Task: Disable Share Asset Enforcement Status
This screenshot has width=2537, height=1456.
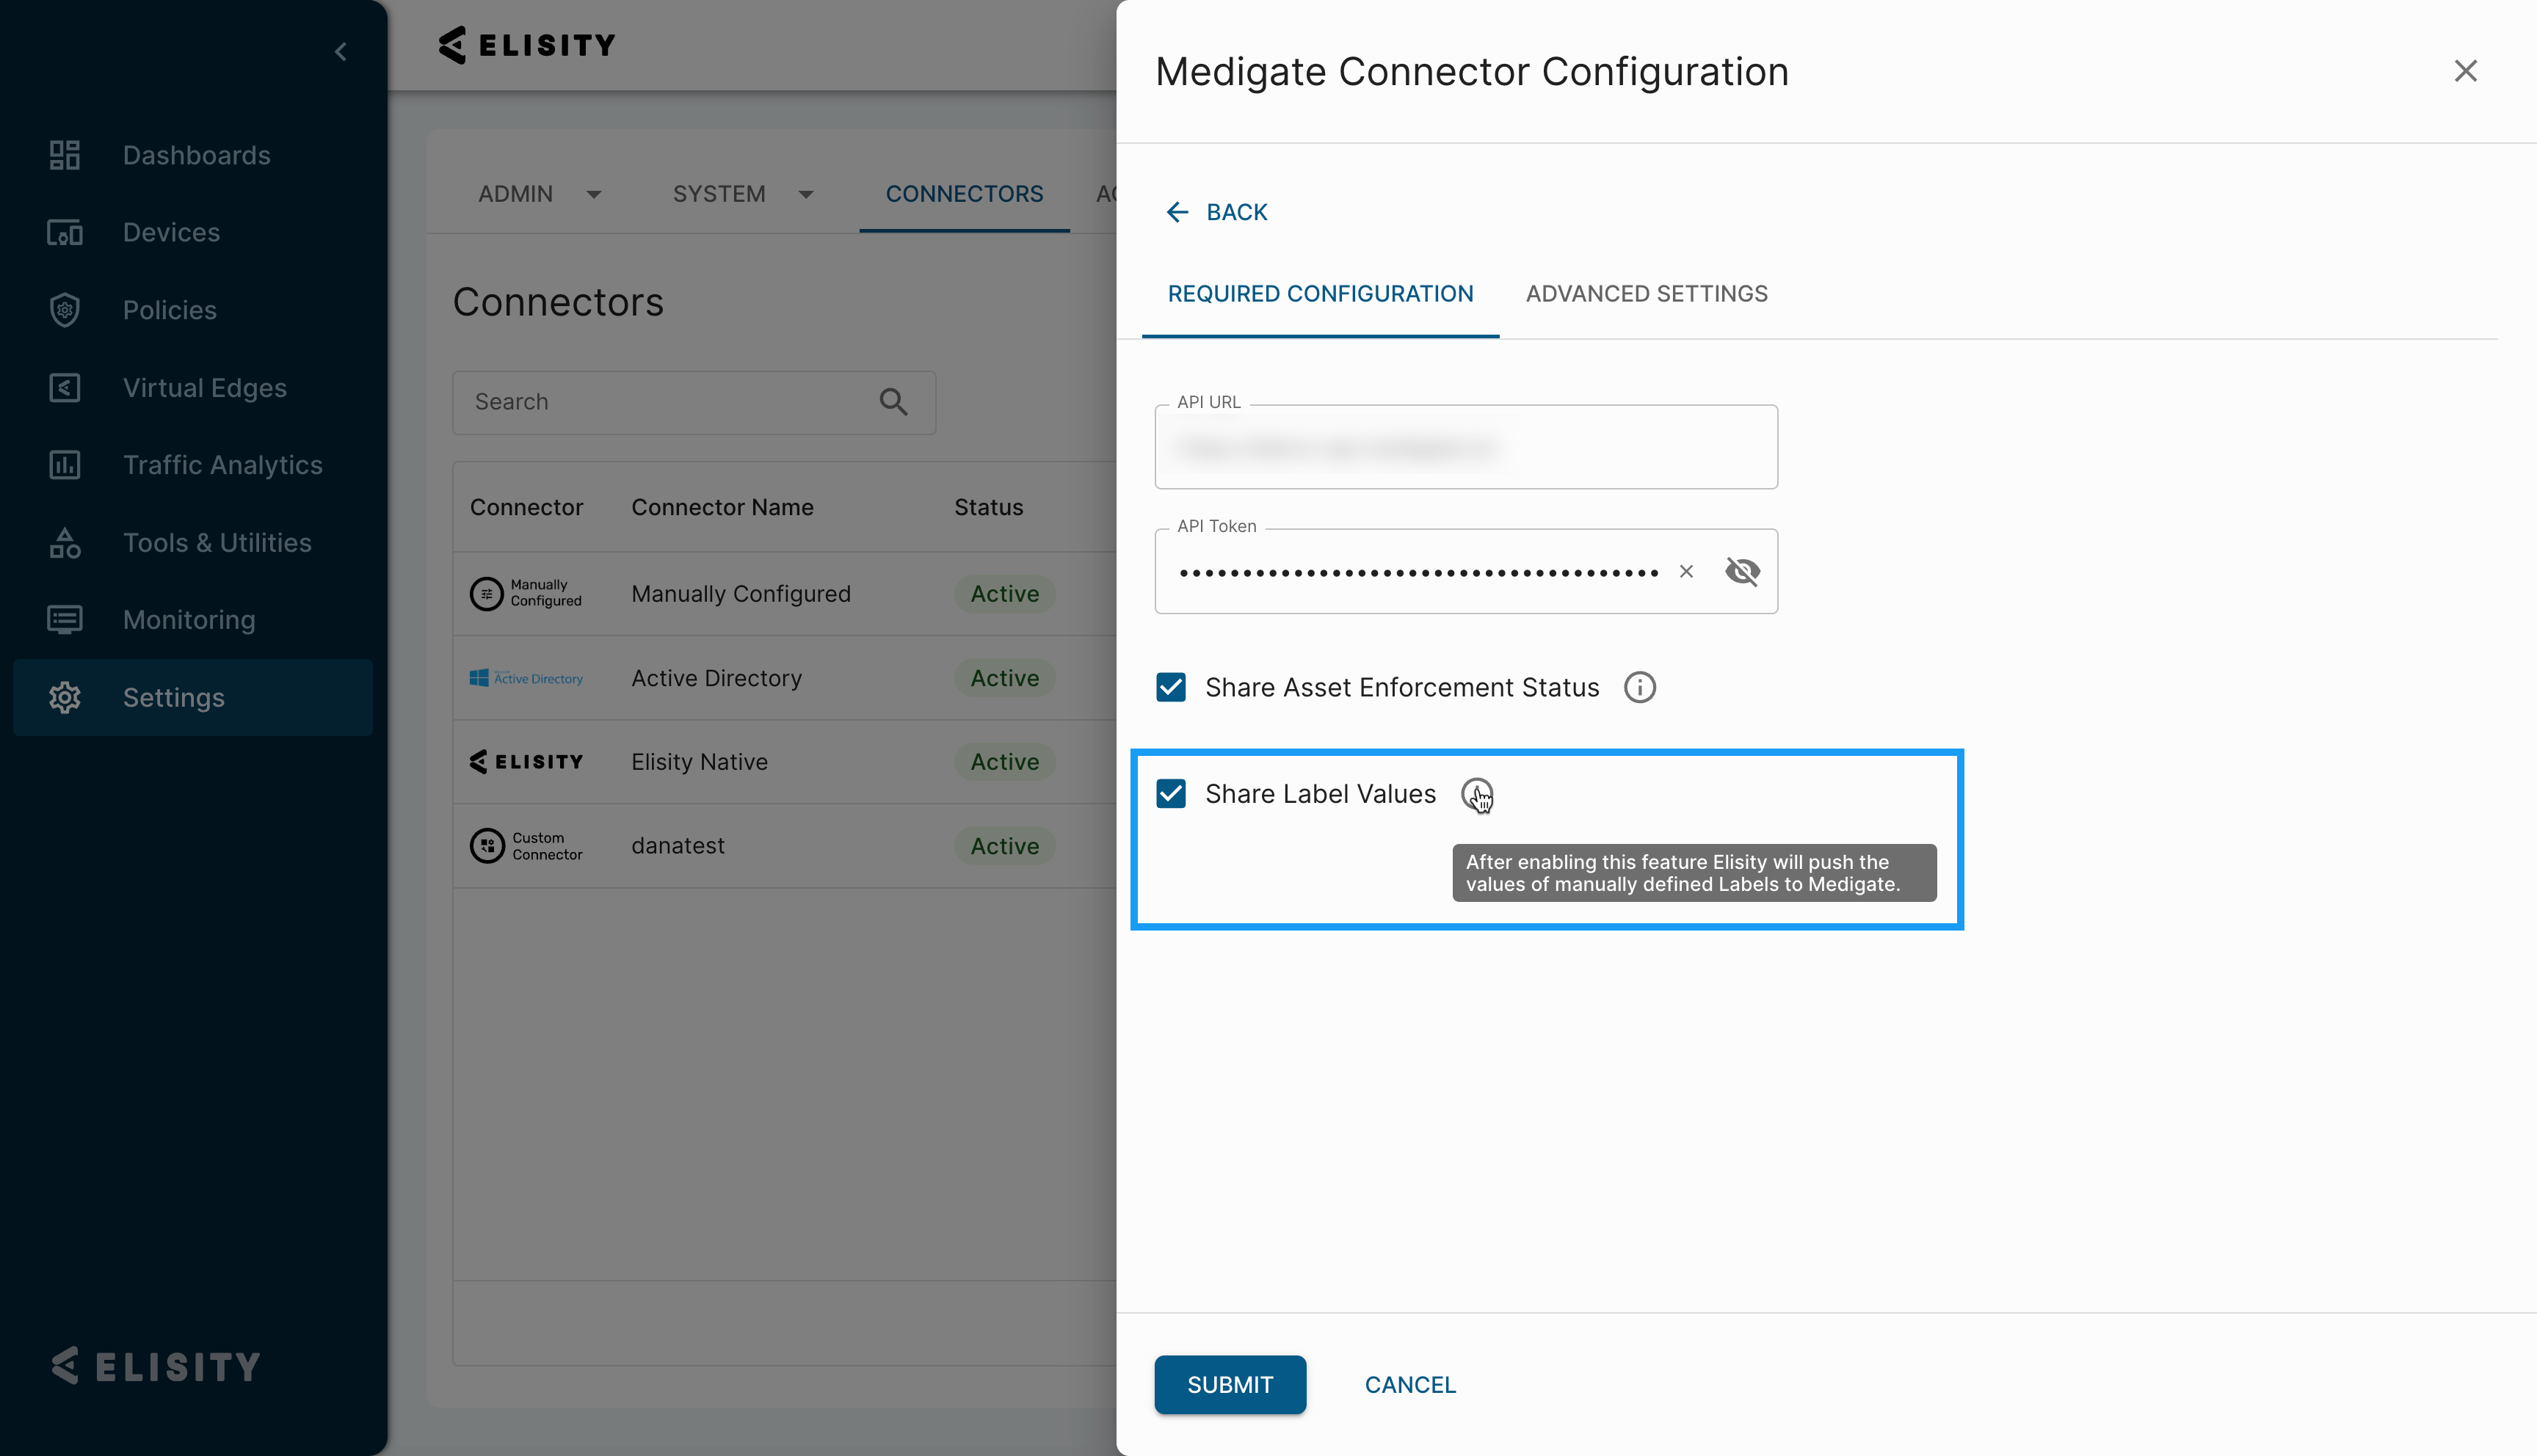Action: pyautogui.click(x=1170, y=687)
